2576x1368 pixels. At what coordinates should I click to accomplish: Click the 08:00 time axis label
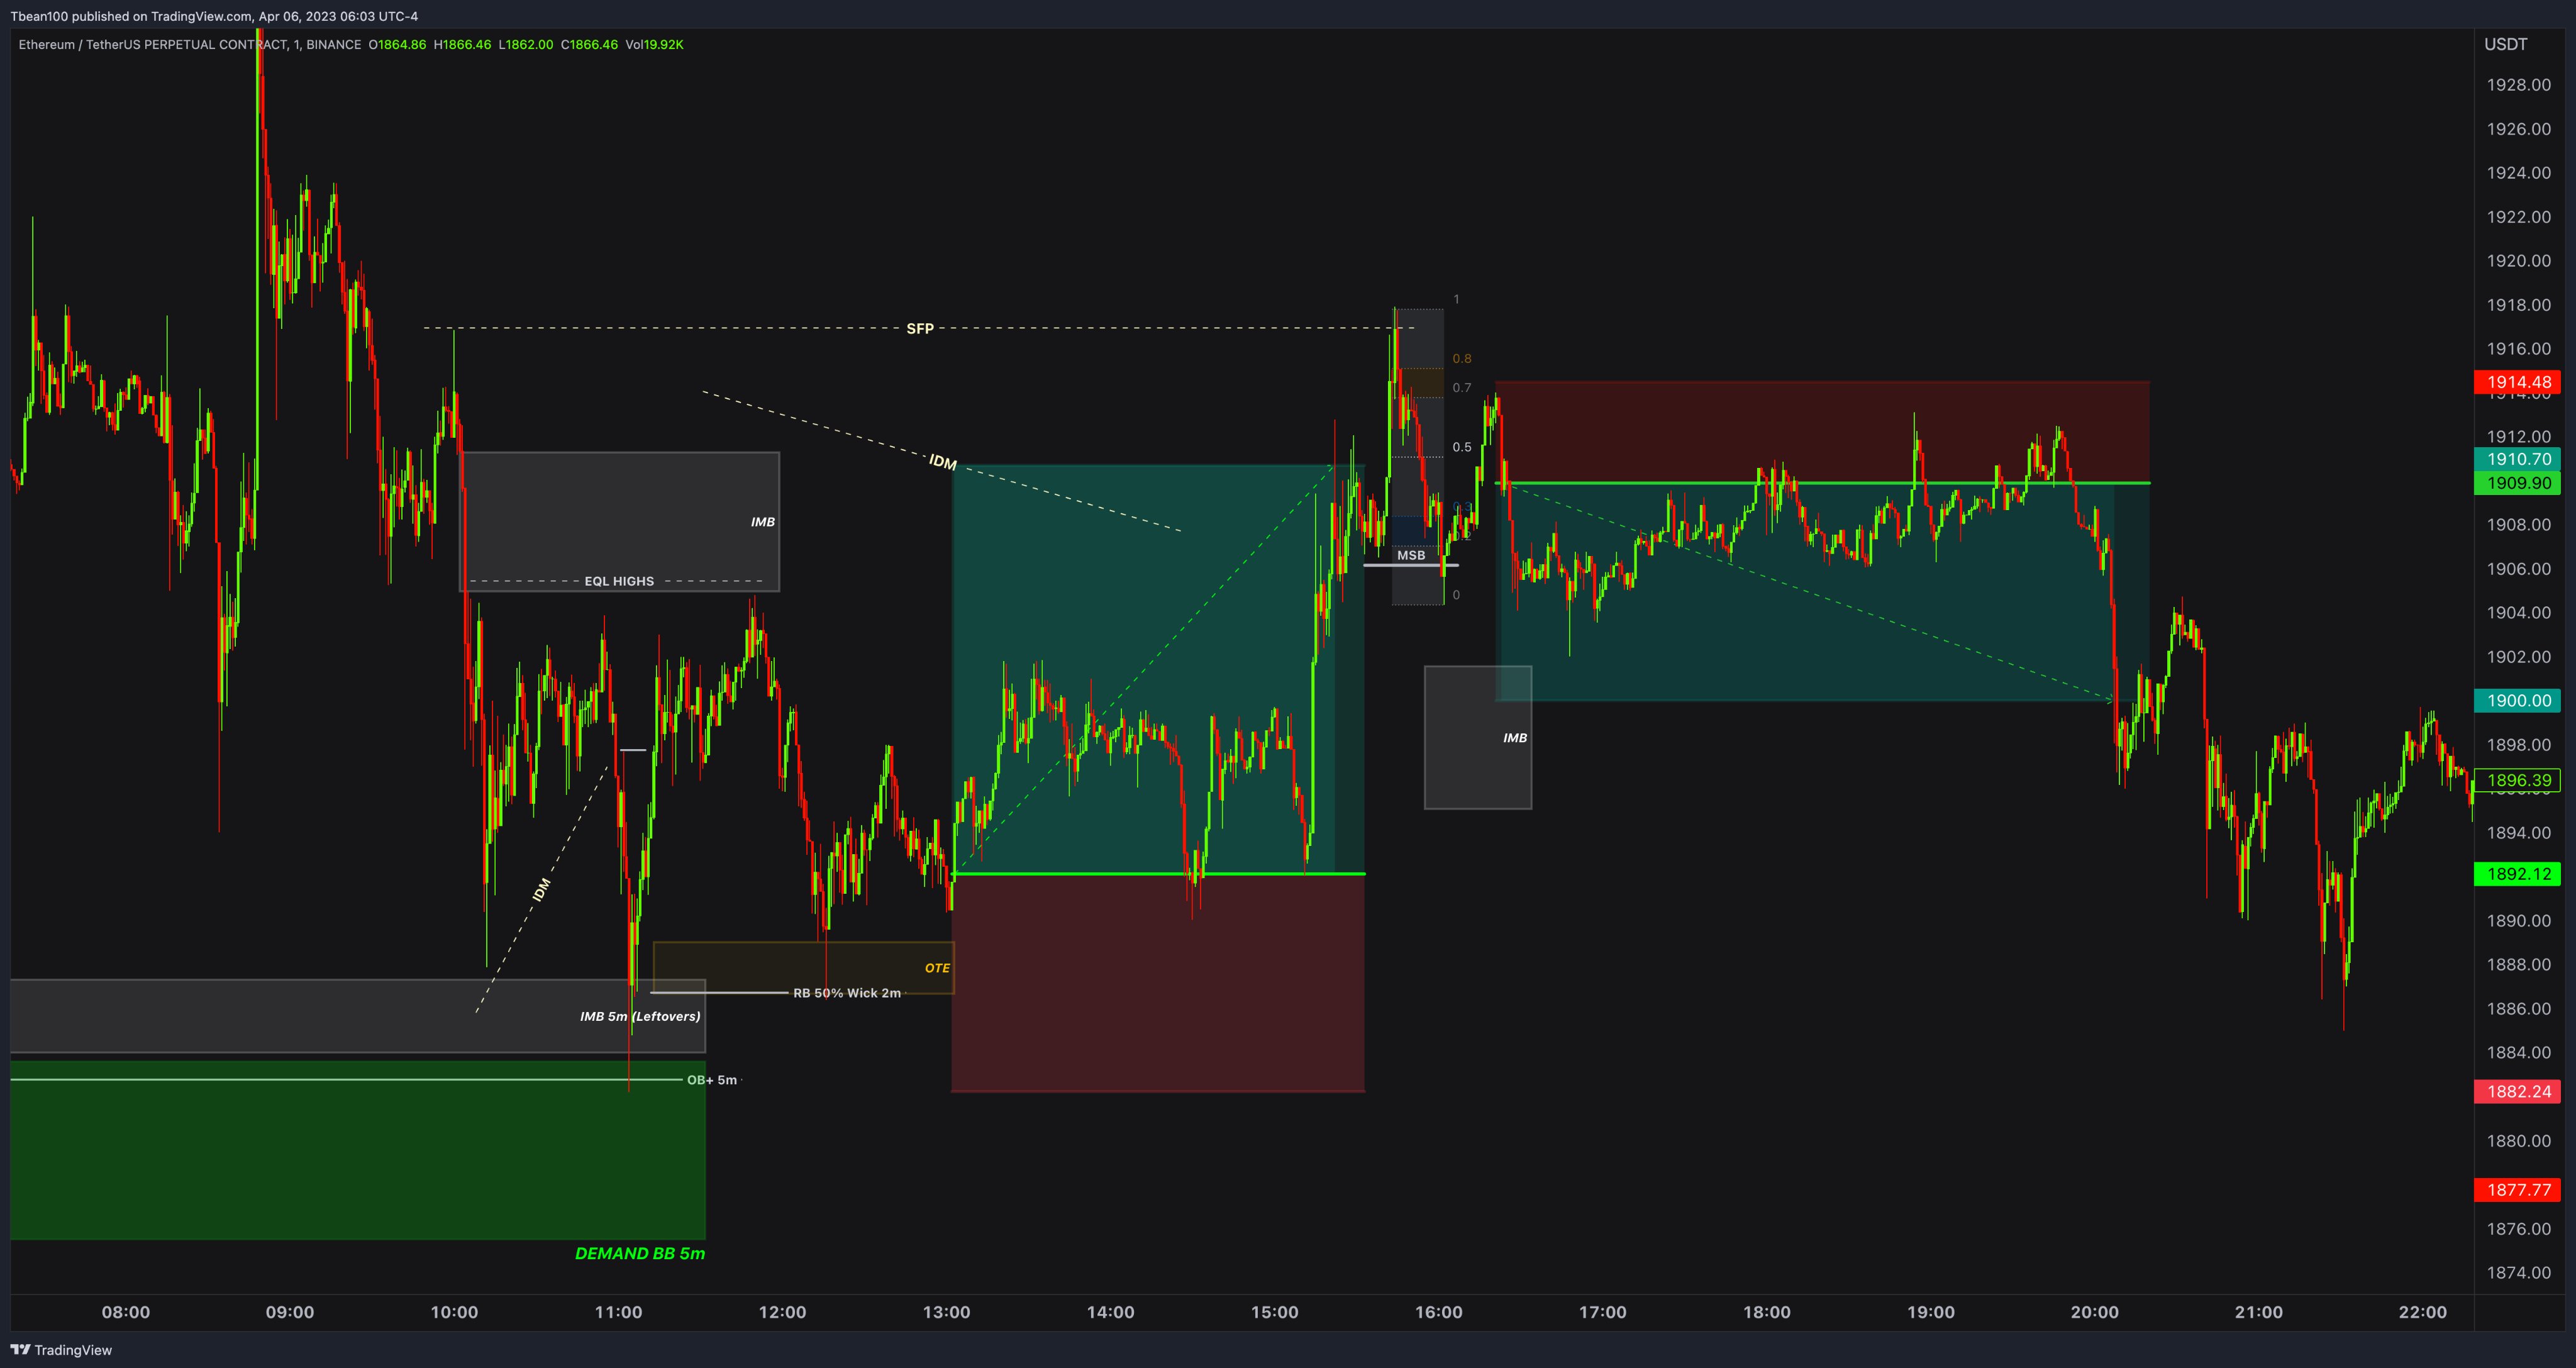tap(126, 1312)
